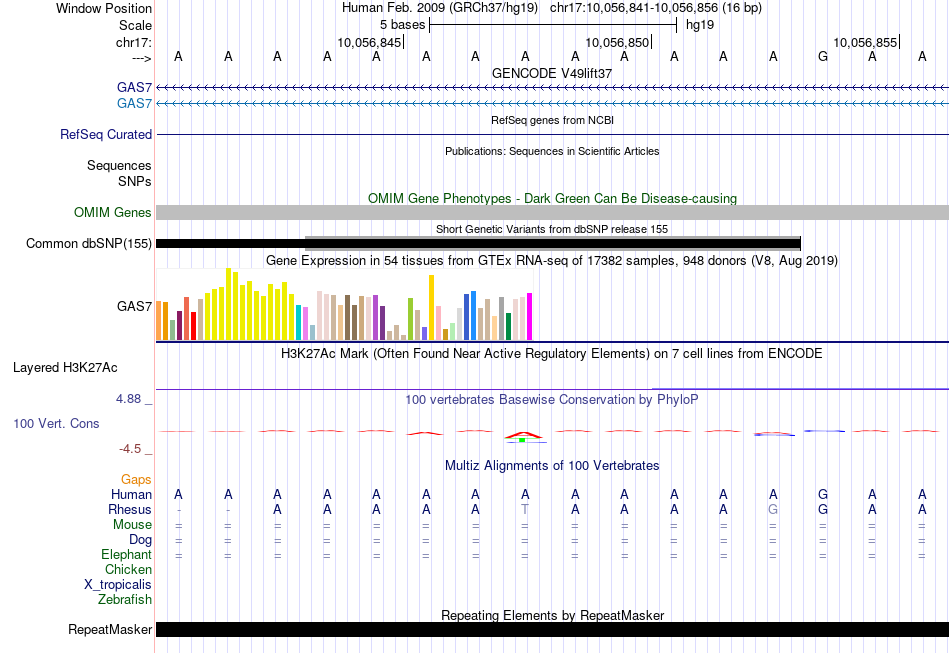The width and height of the screenshot is (950, 653).
Task: Click the -4.5 PhyloP lower scale value
Action: (x=130, y=449)
